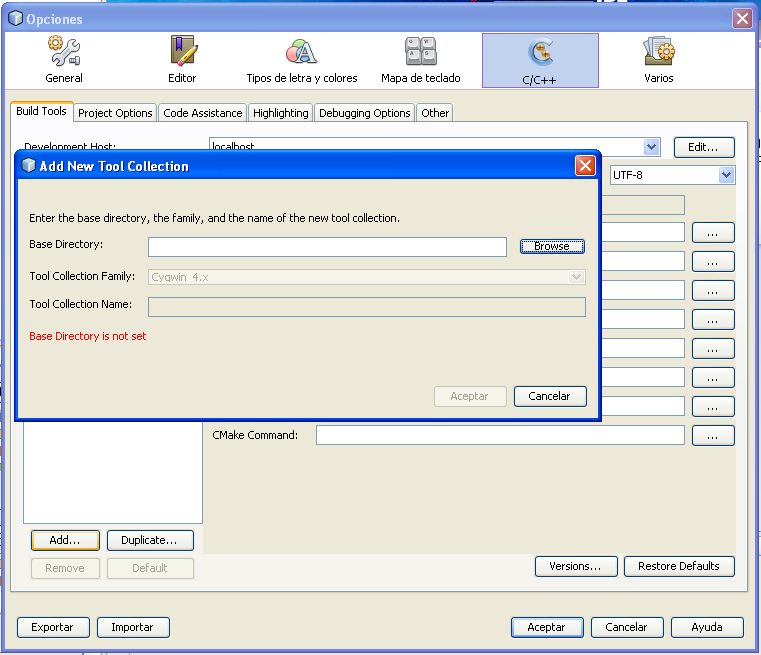Click the Default button
The image size is (761, 655).
(150, 568)
